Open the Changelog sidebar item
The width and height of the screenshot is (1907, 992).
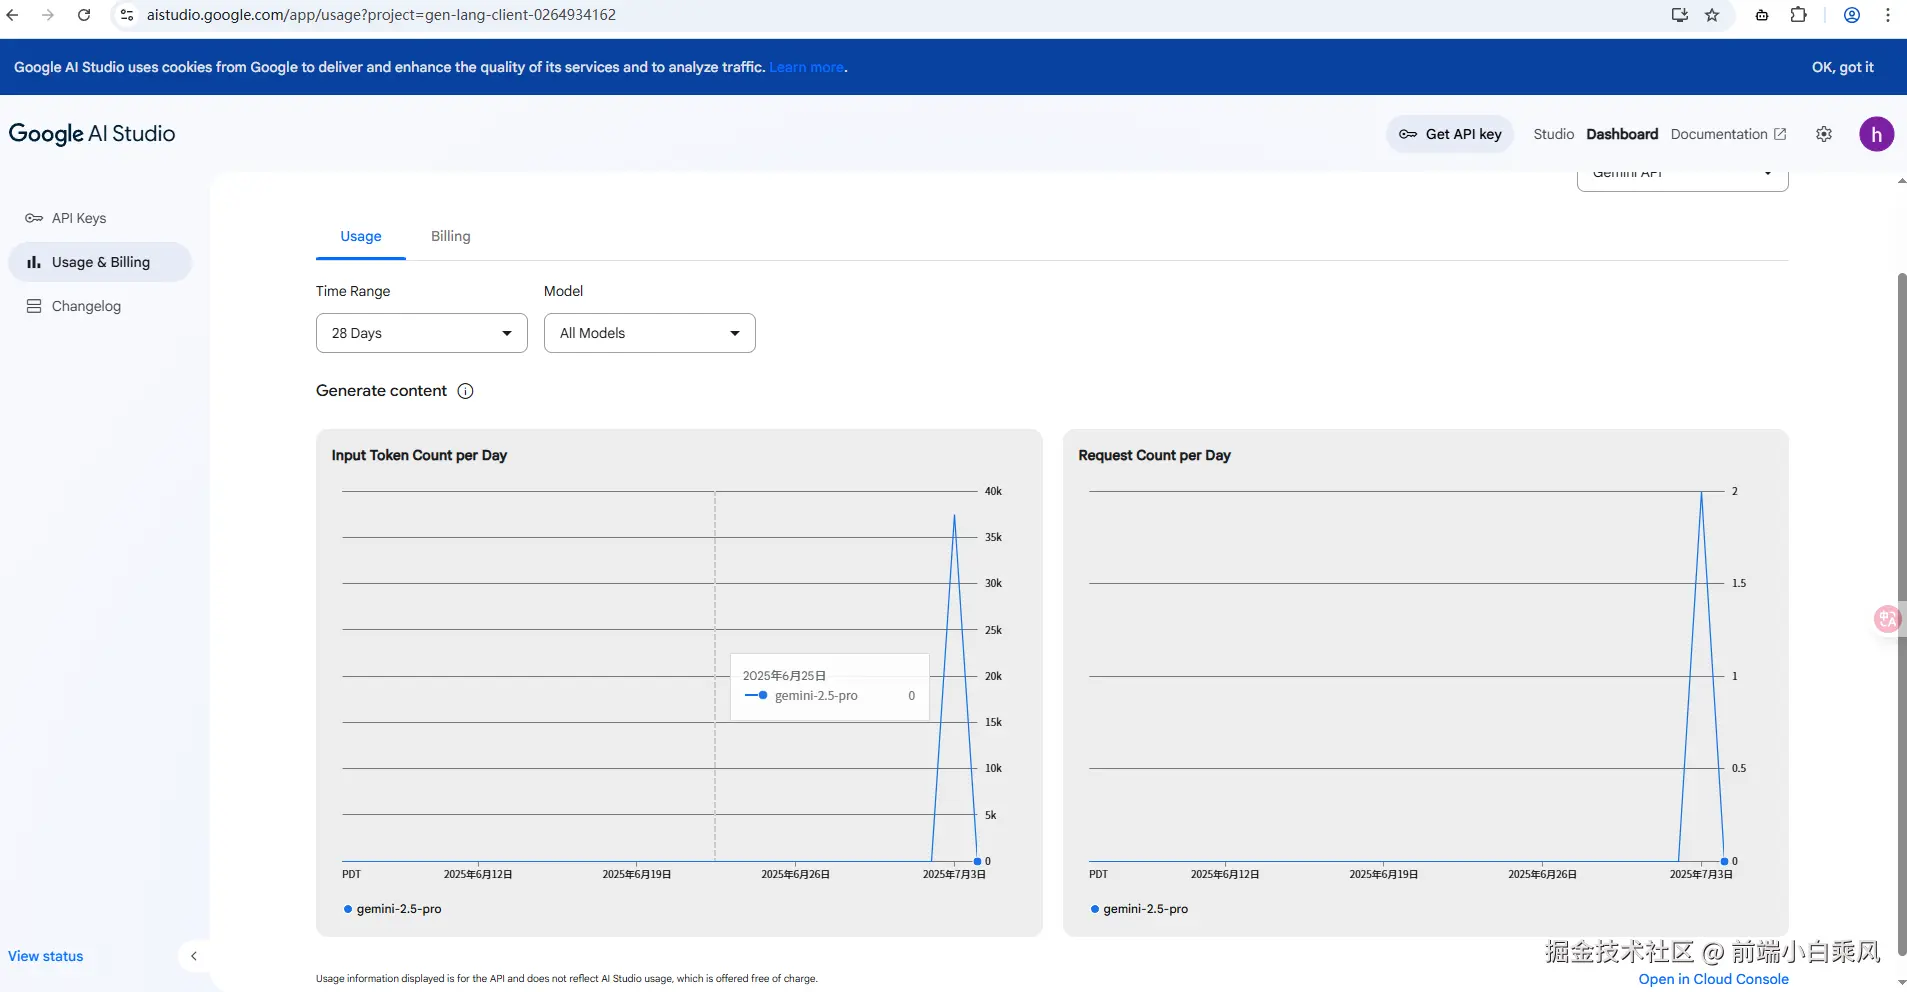pos(86,306)
